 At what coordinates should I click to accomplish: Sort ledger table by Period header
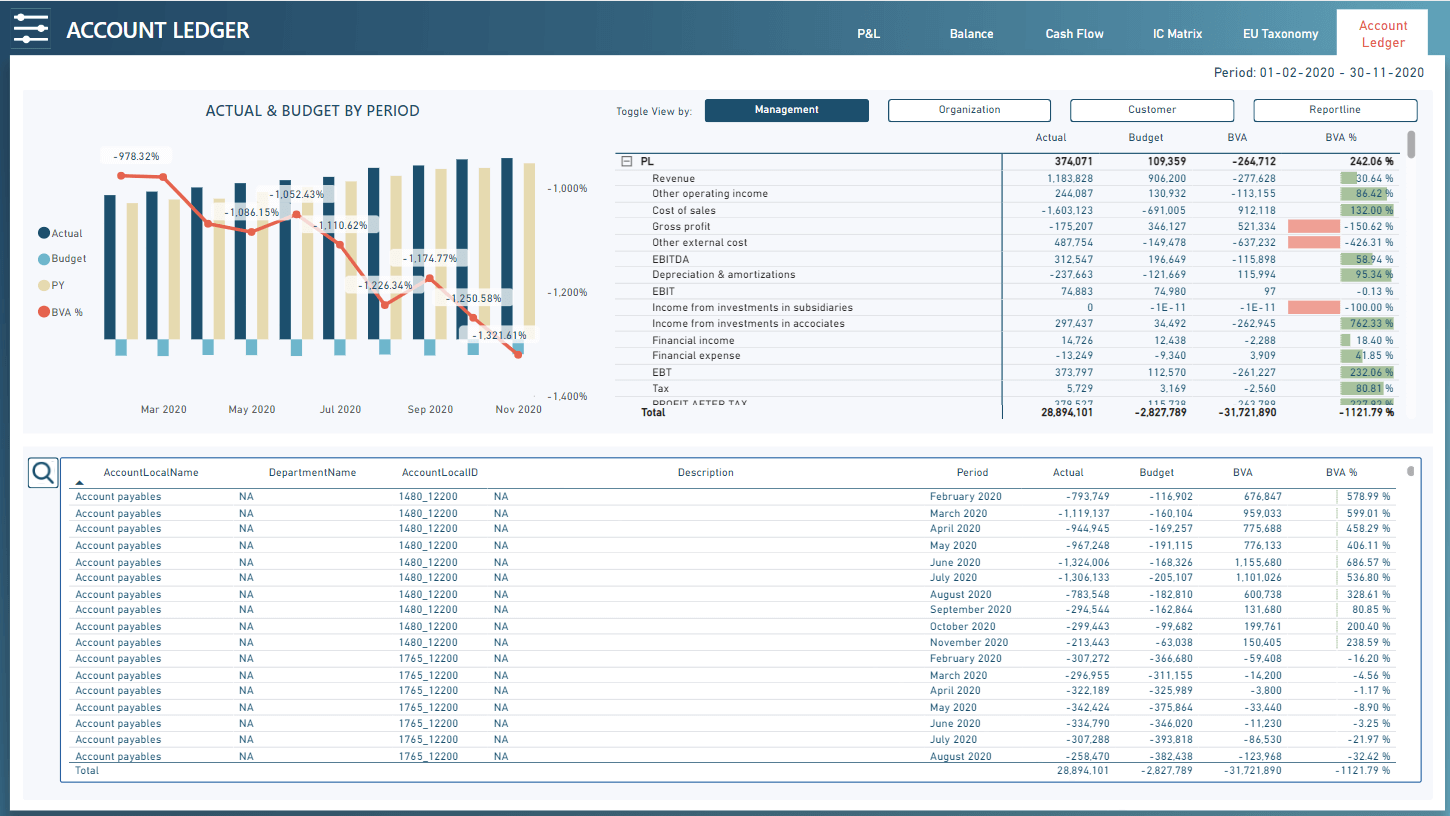pyautogui.click(x=971, y=472)
